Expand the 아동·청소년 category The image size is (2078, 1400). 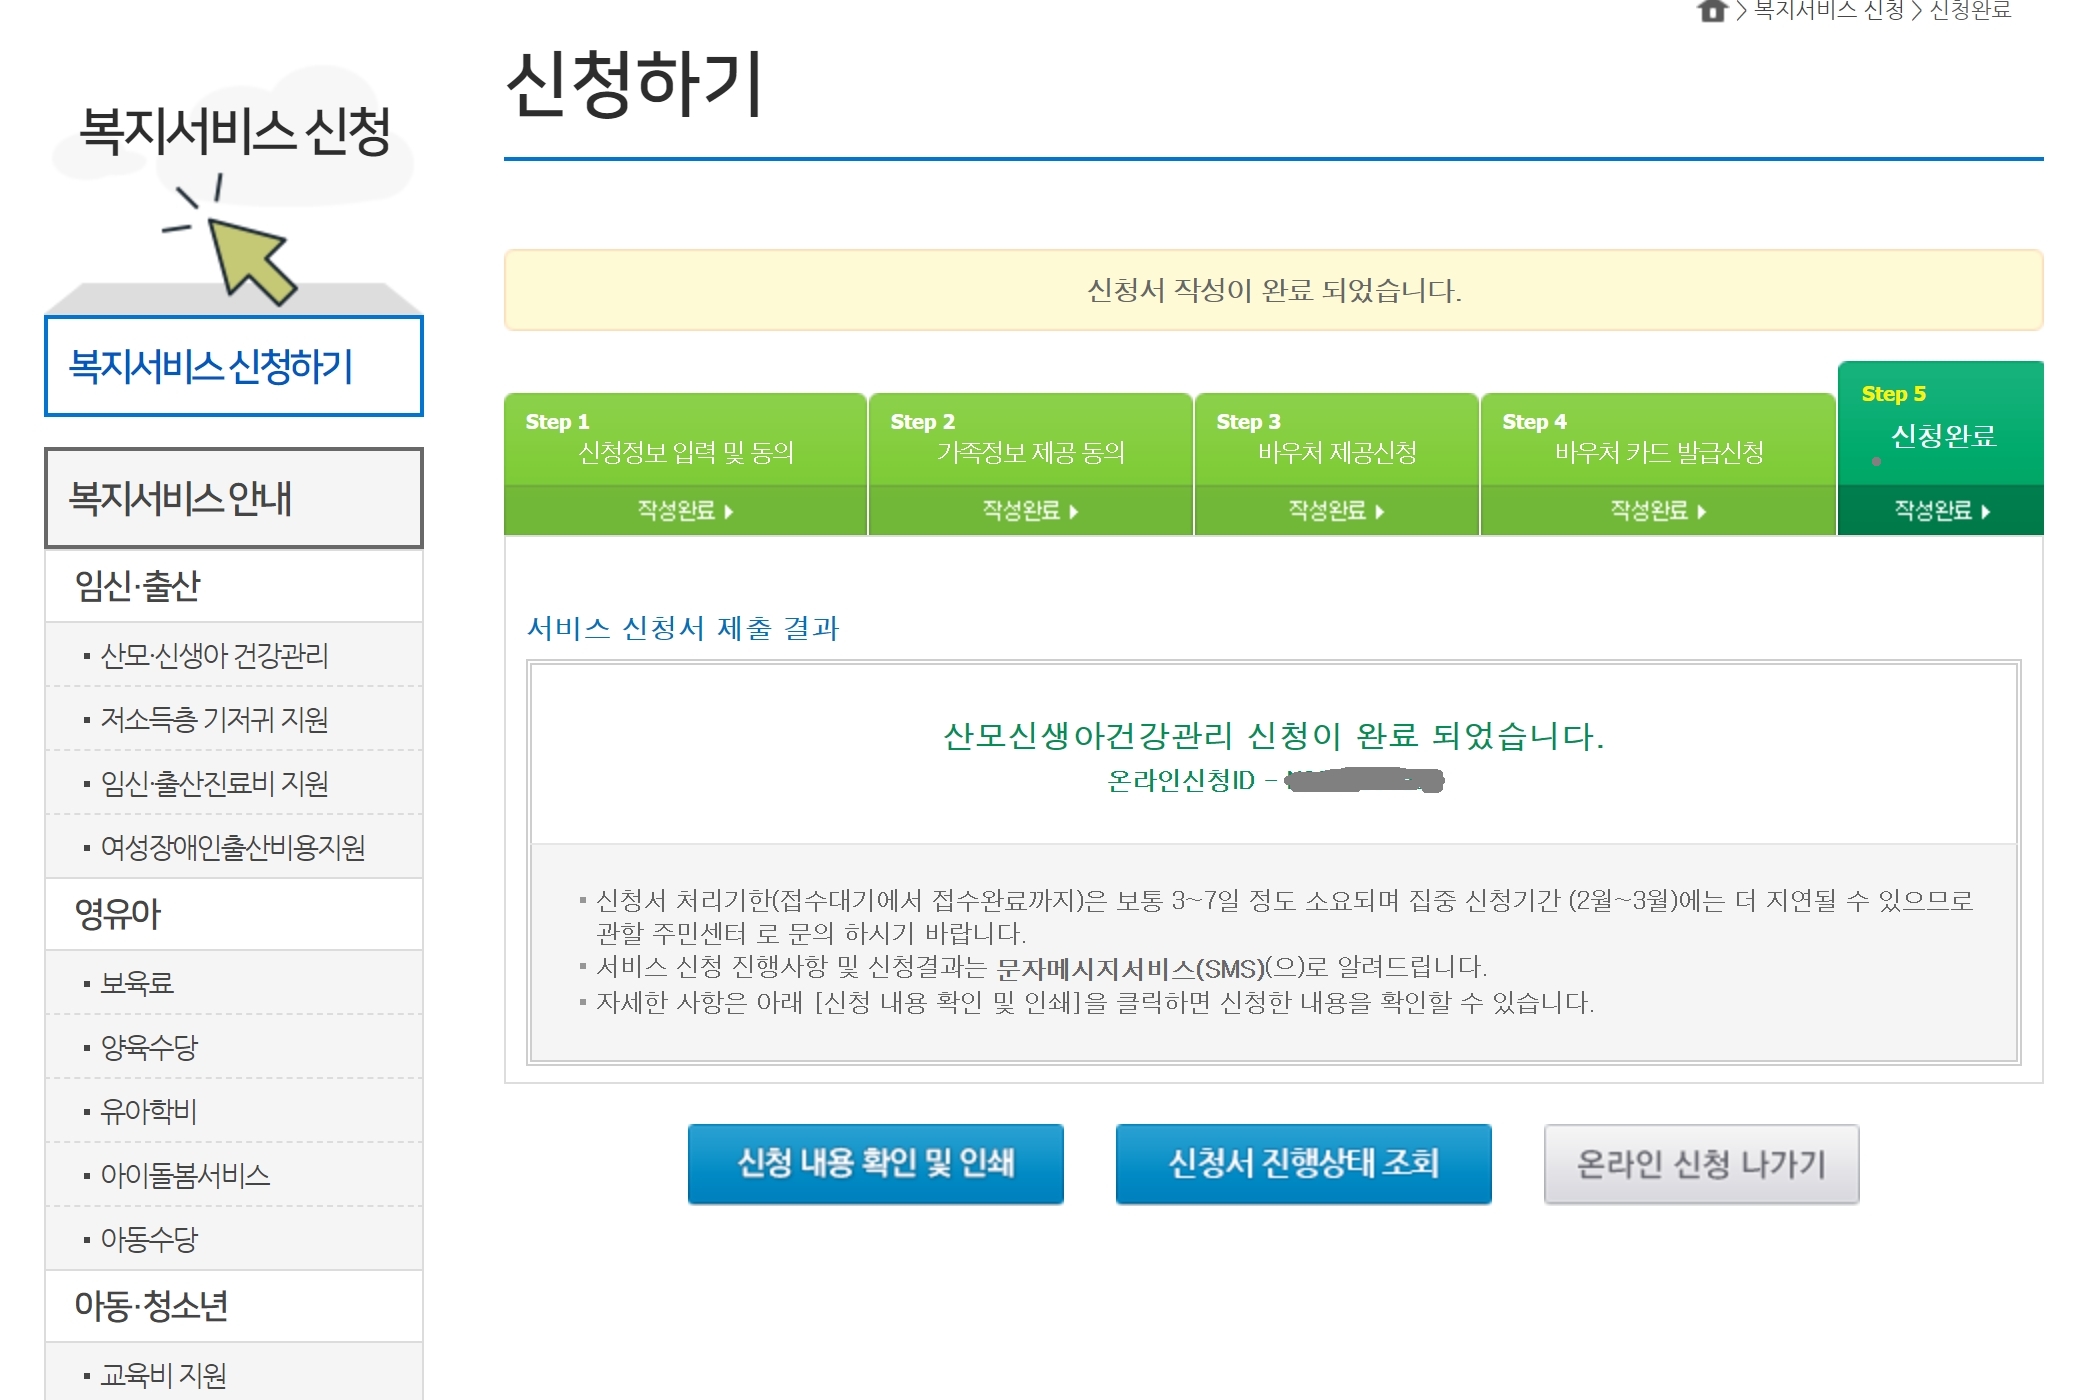click(x=151, y=1306)
